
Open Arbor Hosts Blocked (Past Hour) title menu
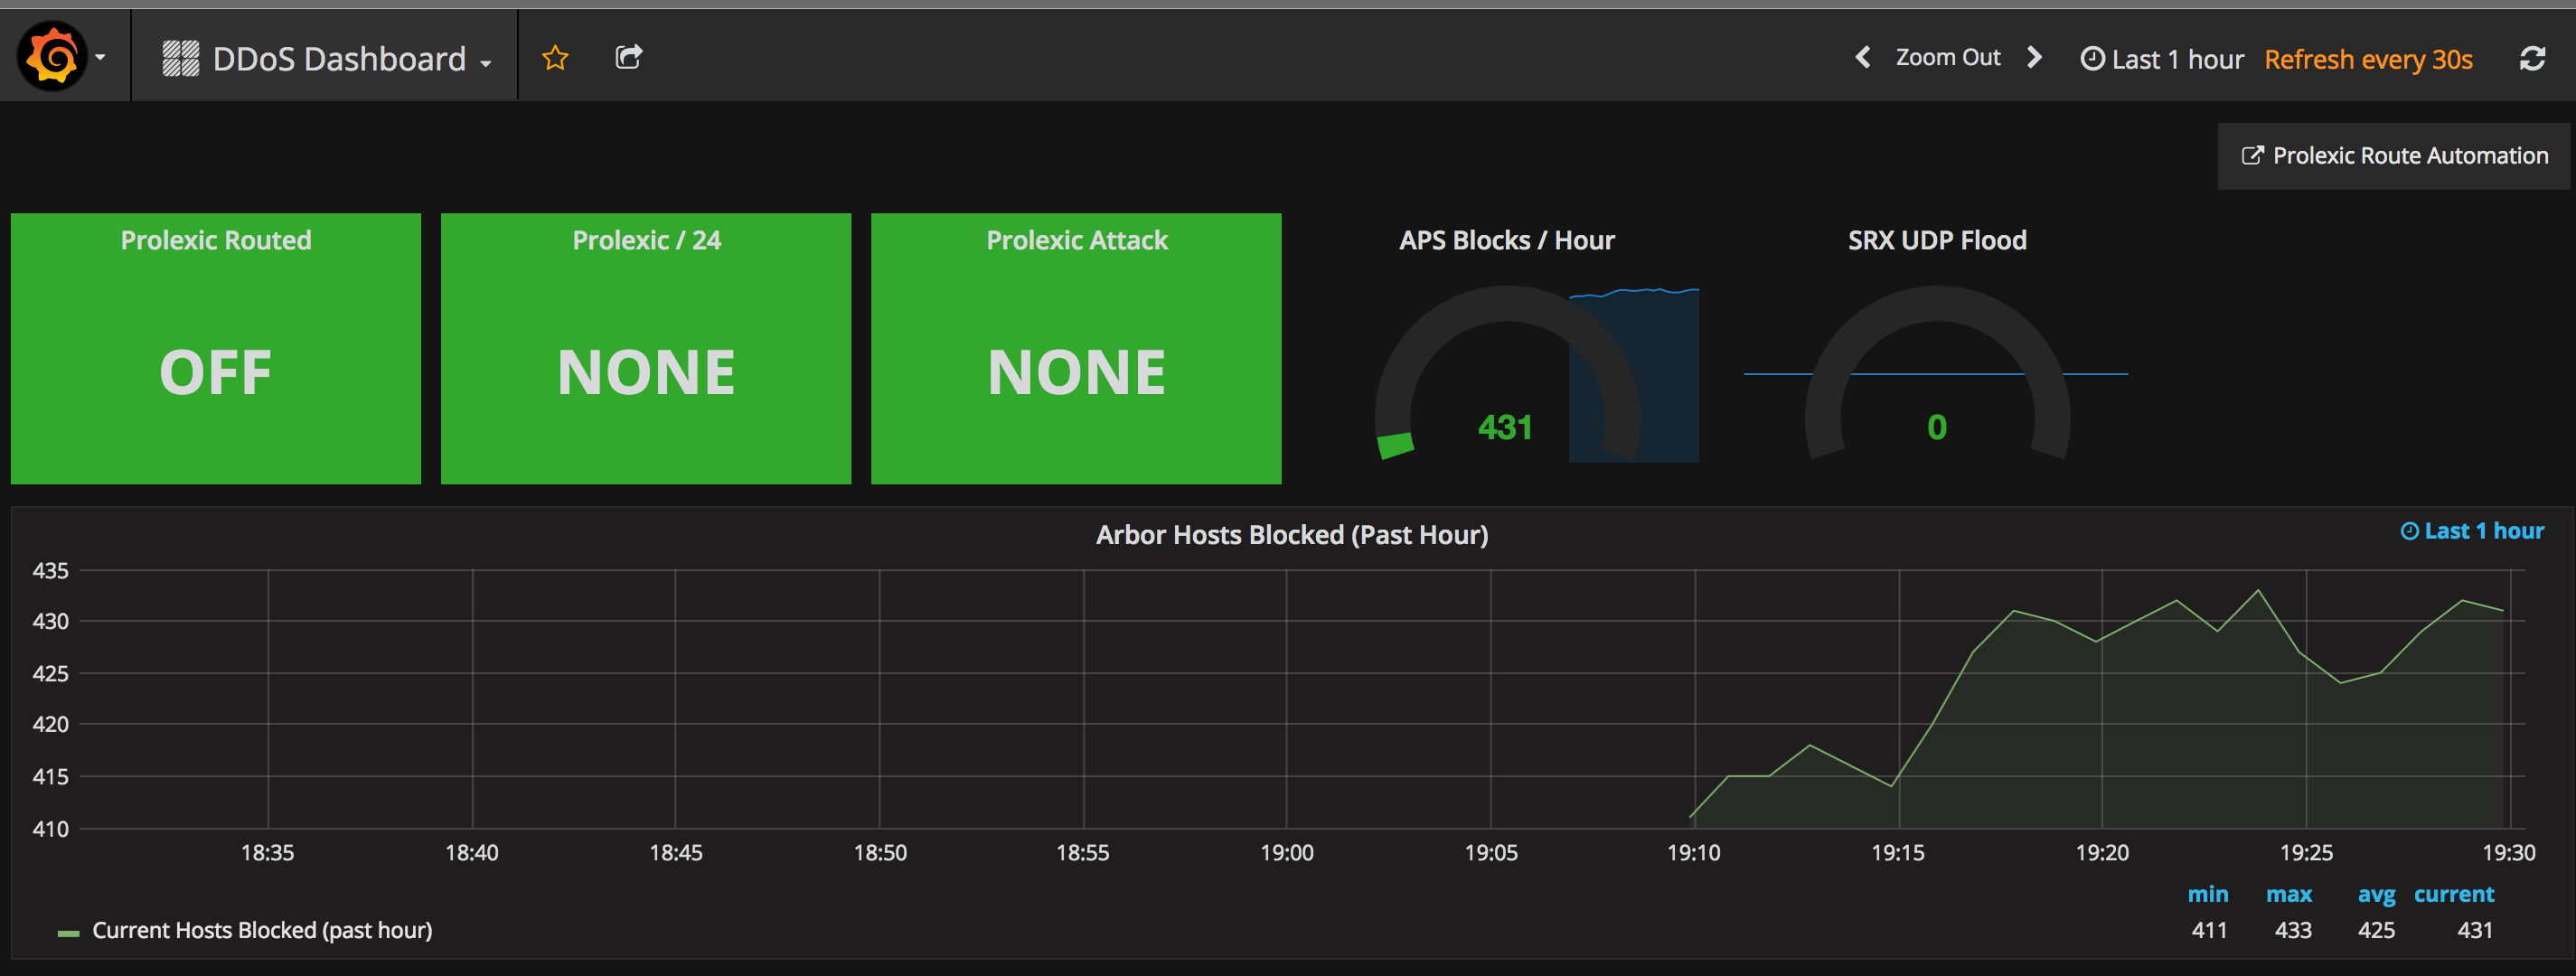click(1292, 535)
